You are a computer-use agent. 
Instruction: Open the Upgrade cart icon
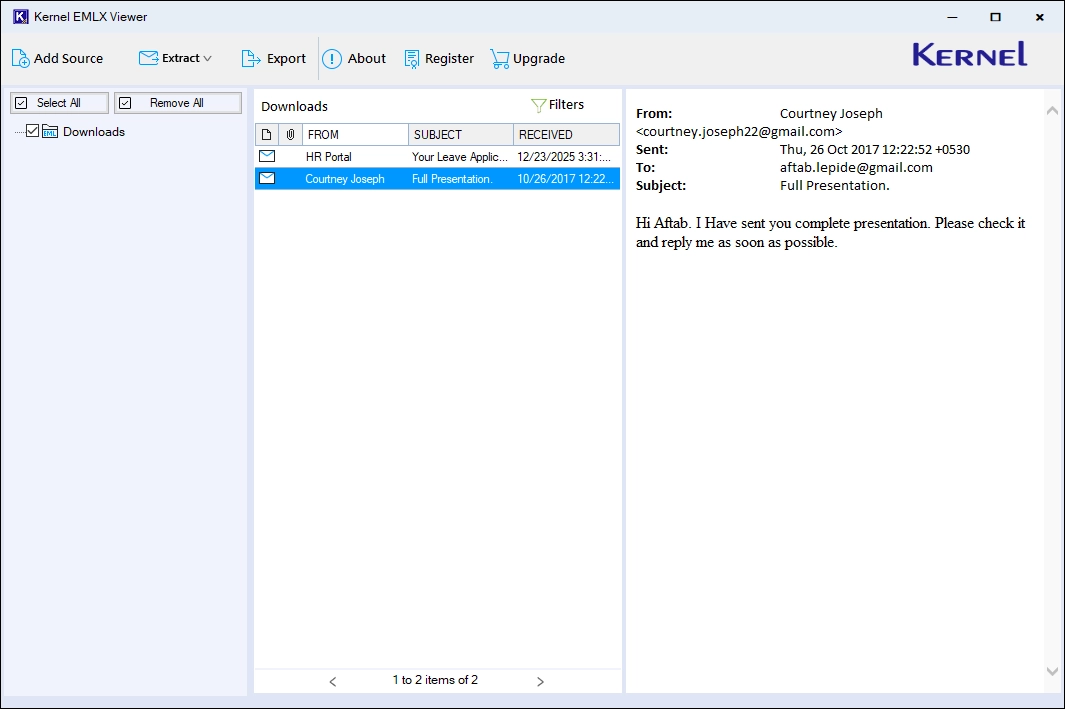click(x=499, y=59)
